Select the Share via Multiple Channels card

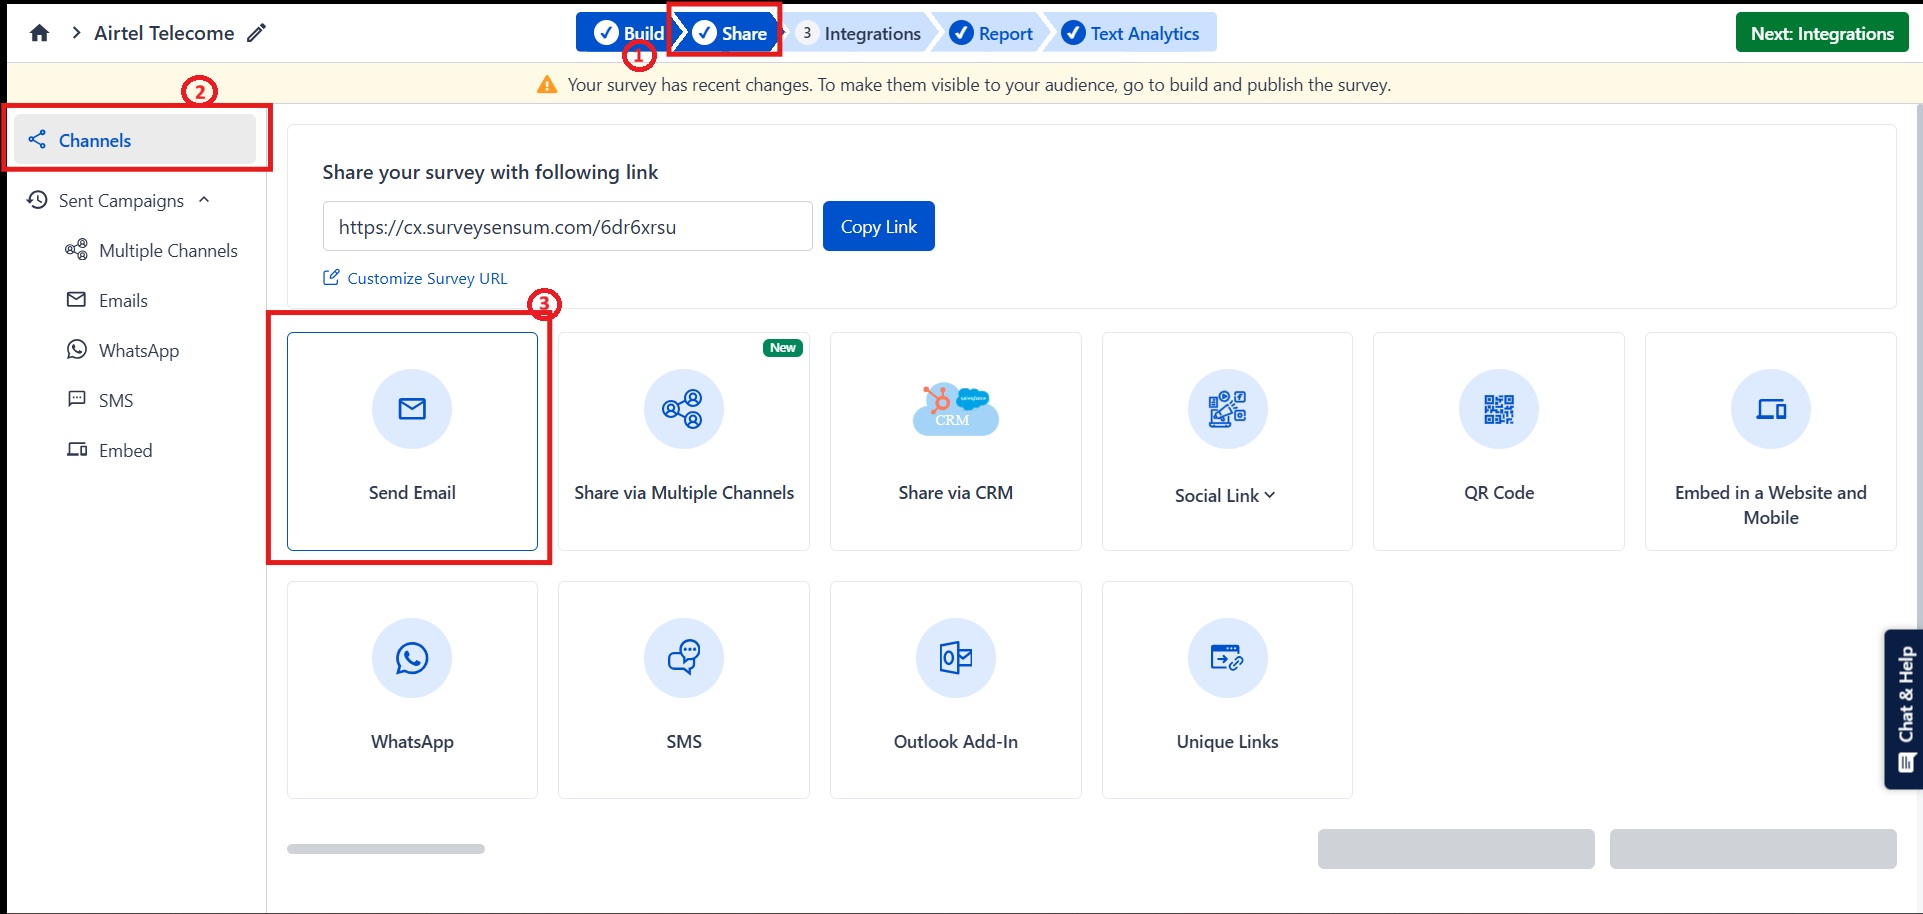point(684,441)
